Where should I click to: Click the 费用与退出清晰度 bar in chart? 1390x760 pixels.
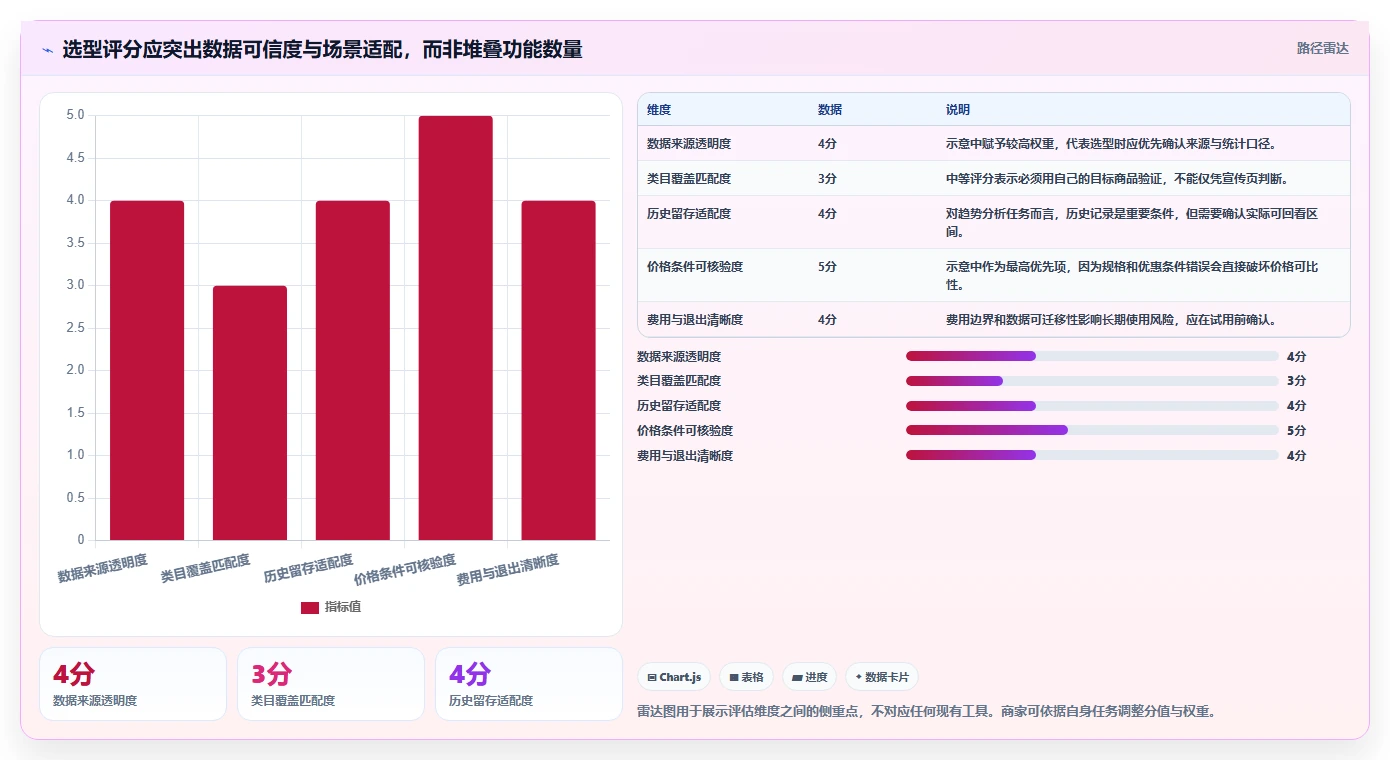pos(559,370)
